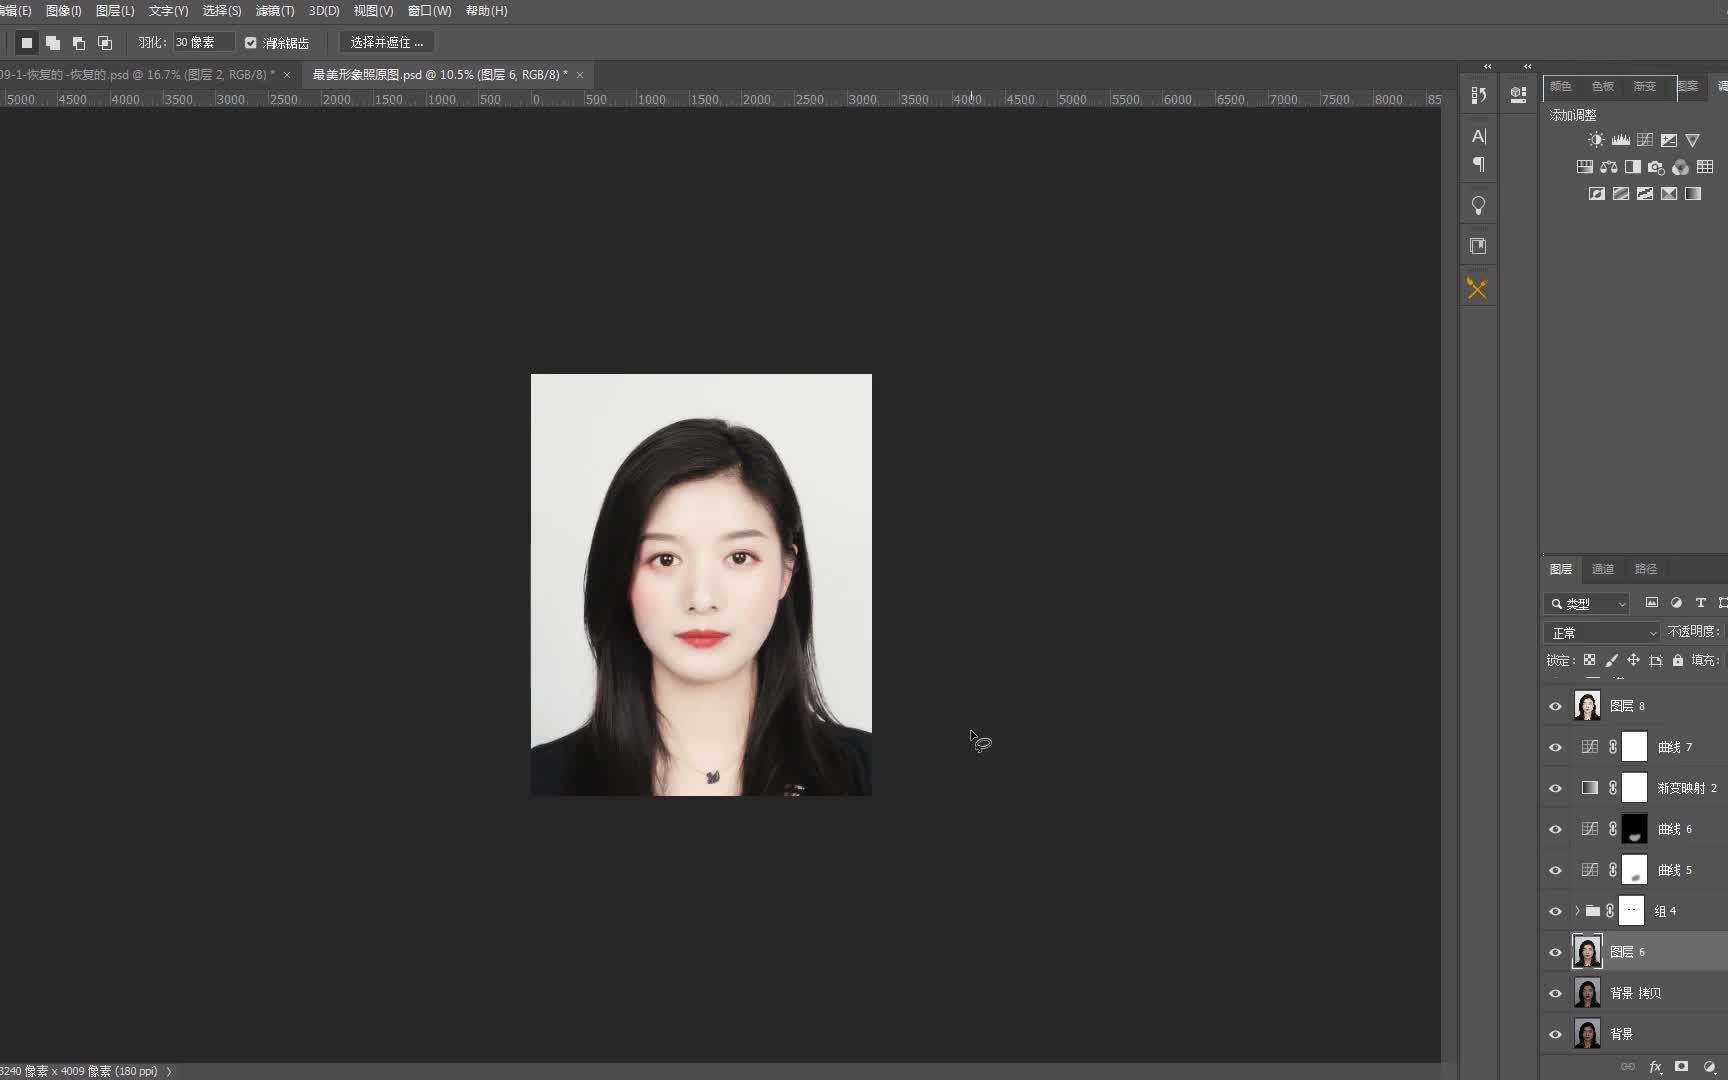Choose Add to selection mode
The width and height of the screenshot is (1728, 1080).
tap(53, 42)
